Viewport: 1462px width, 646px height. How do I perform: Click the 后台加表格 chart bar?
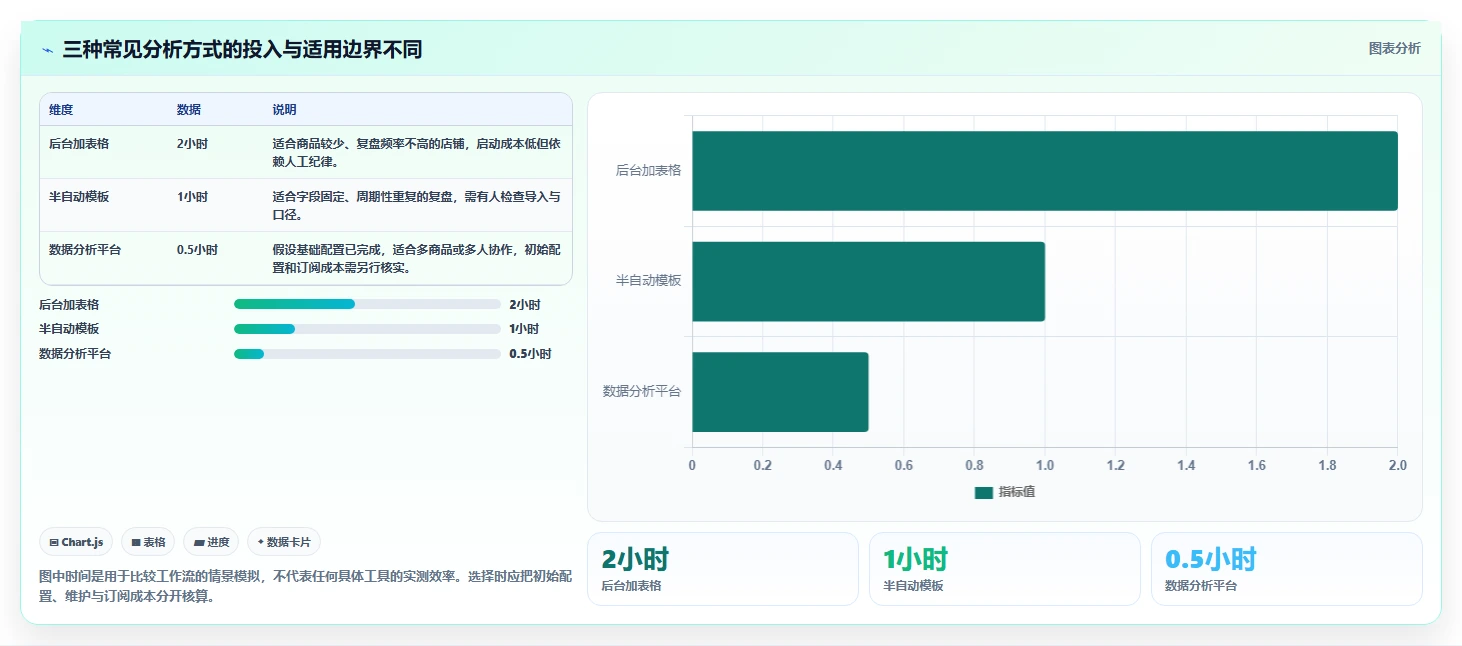coord(1045,171)
